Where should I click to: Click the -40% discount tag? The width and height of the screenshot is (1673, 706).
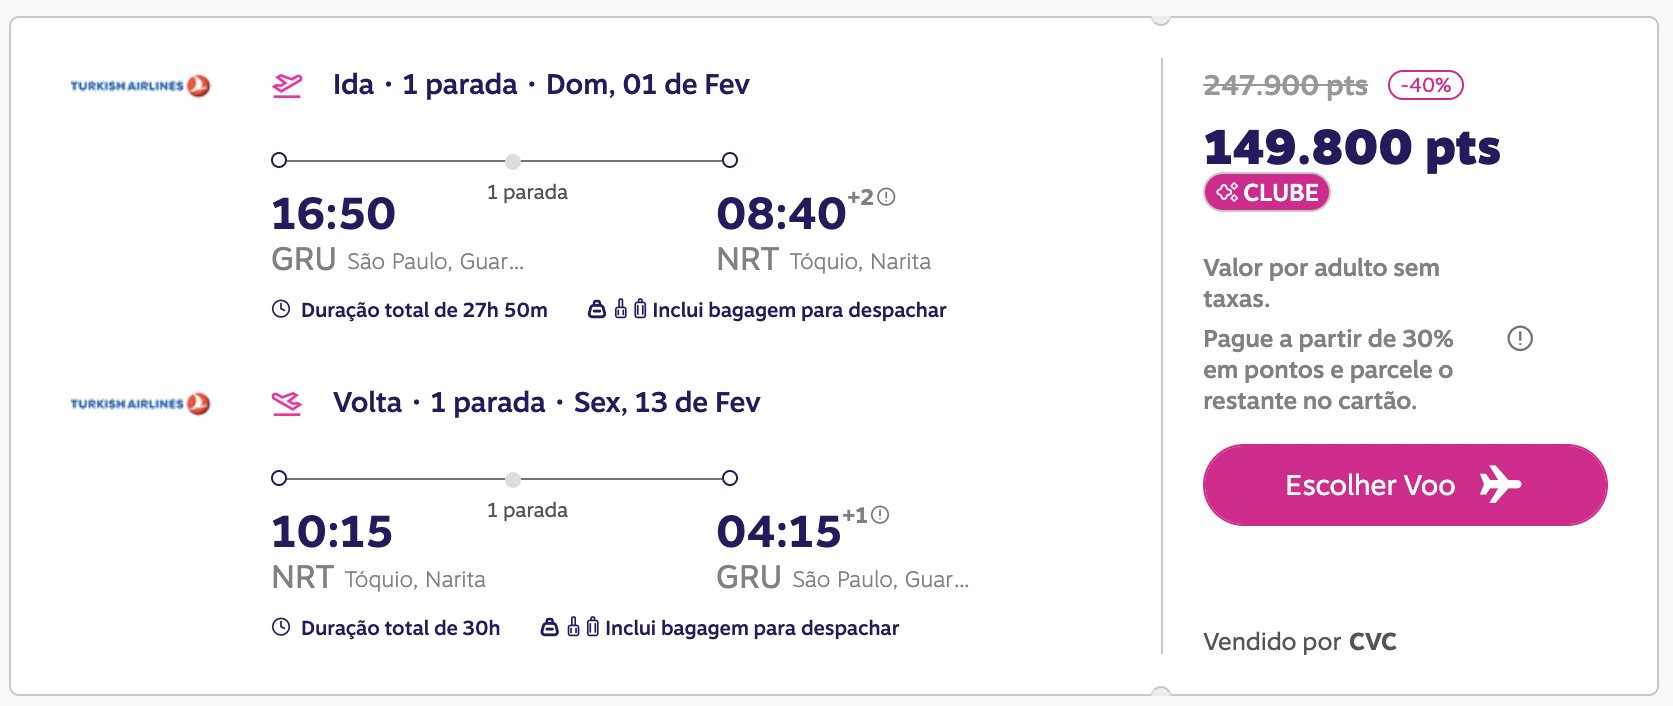(x=1425, y=85)
